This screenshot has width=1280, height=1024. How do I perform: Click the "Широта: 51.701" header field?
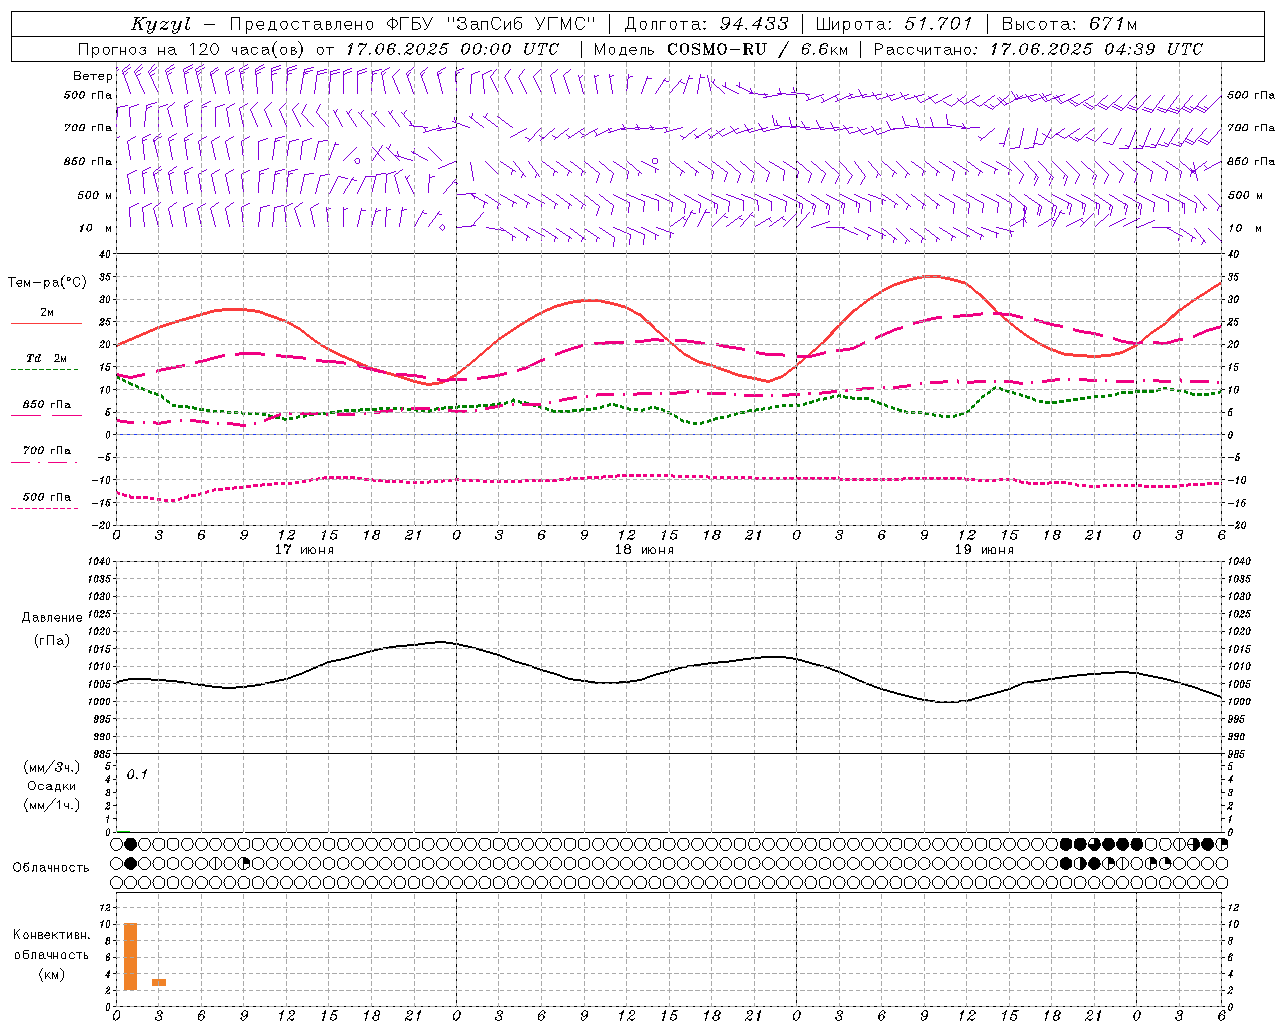tap(894, 24)
